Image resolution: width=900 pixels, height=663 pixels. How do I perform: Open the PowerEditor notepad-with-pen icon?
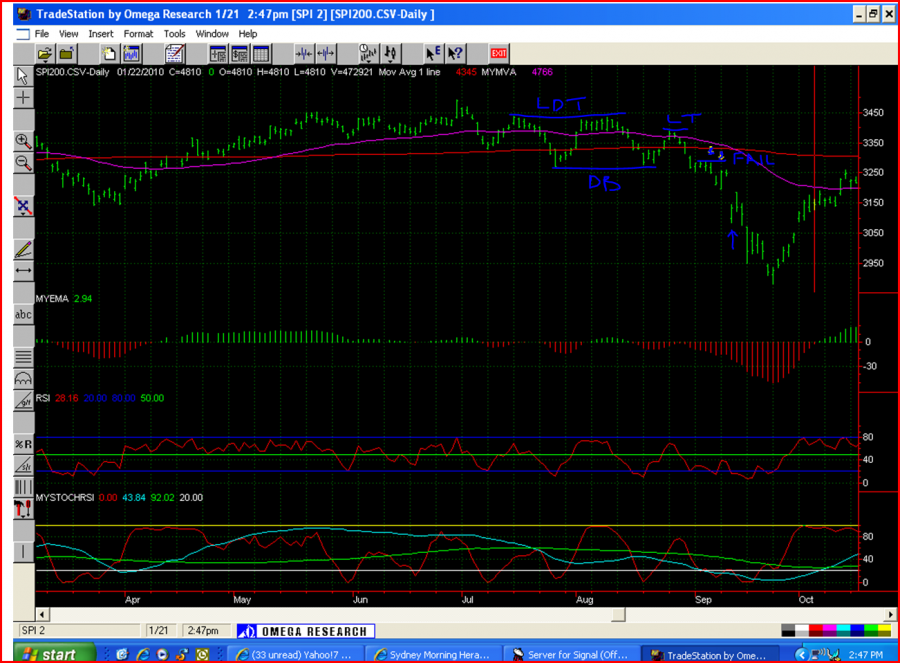(174, 54)
